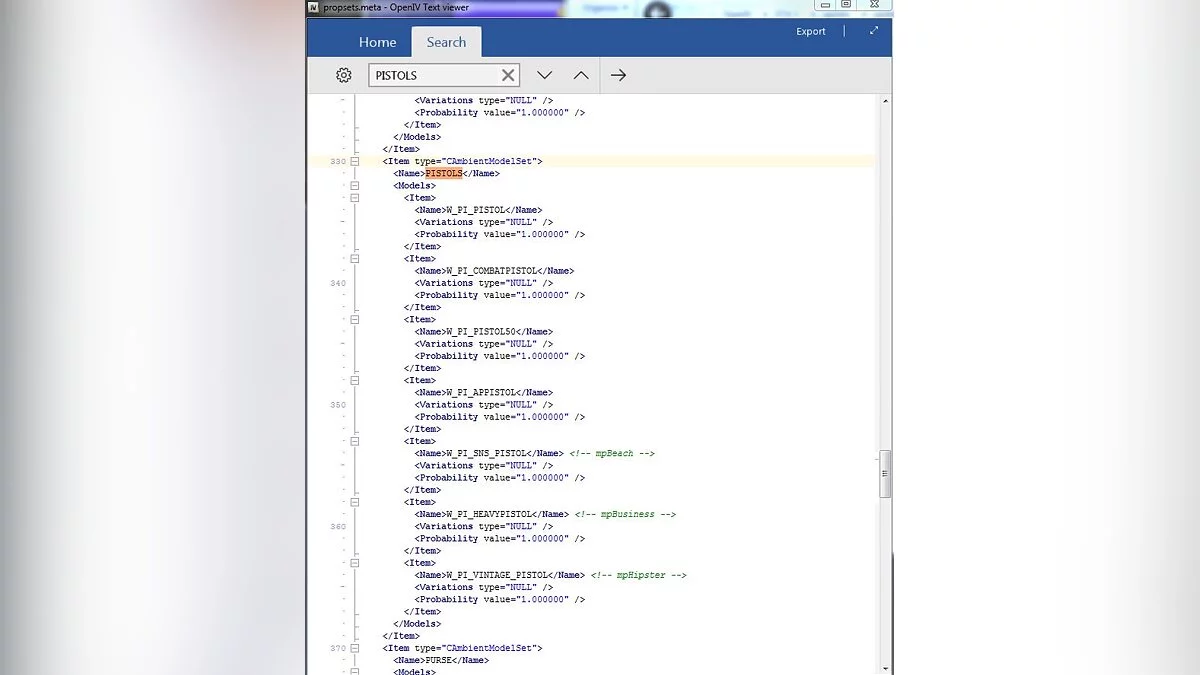This screenshot has width=1200, height=675.
Task: Collapse the W_PI_COMBATPISTOL Item node
Action: click(354, 259)
